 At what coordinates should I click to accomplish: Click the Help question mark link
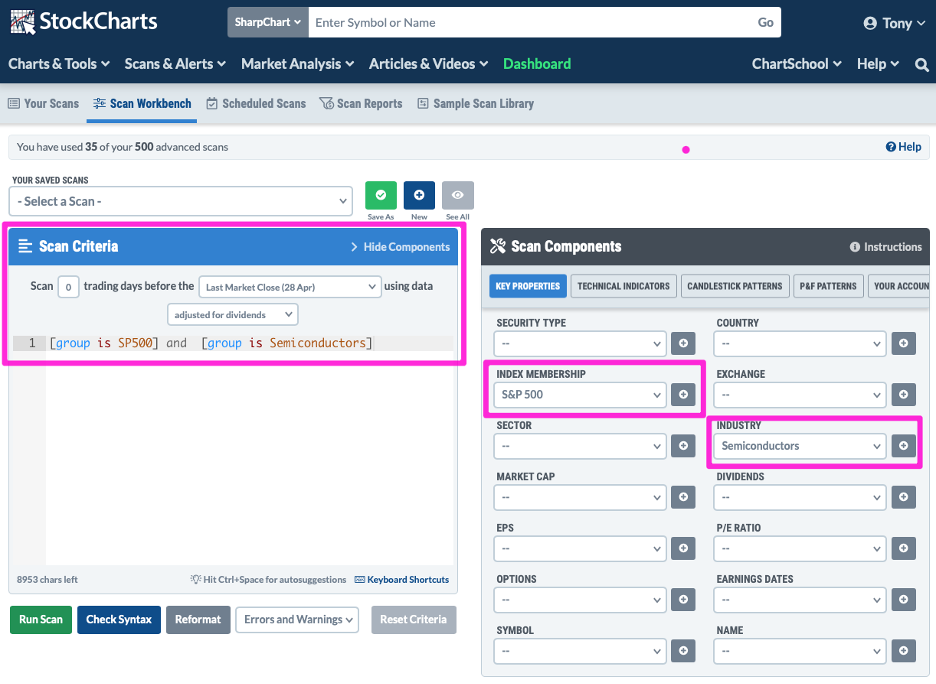[903, 147]
